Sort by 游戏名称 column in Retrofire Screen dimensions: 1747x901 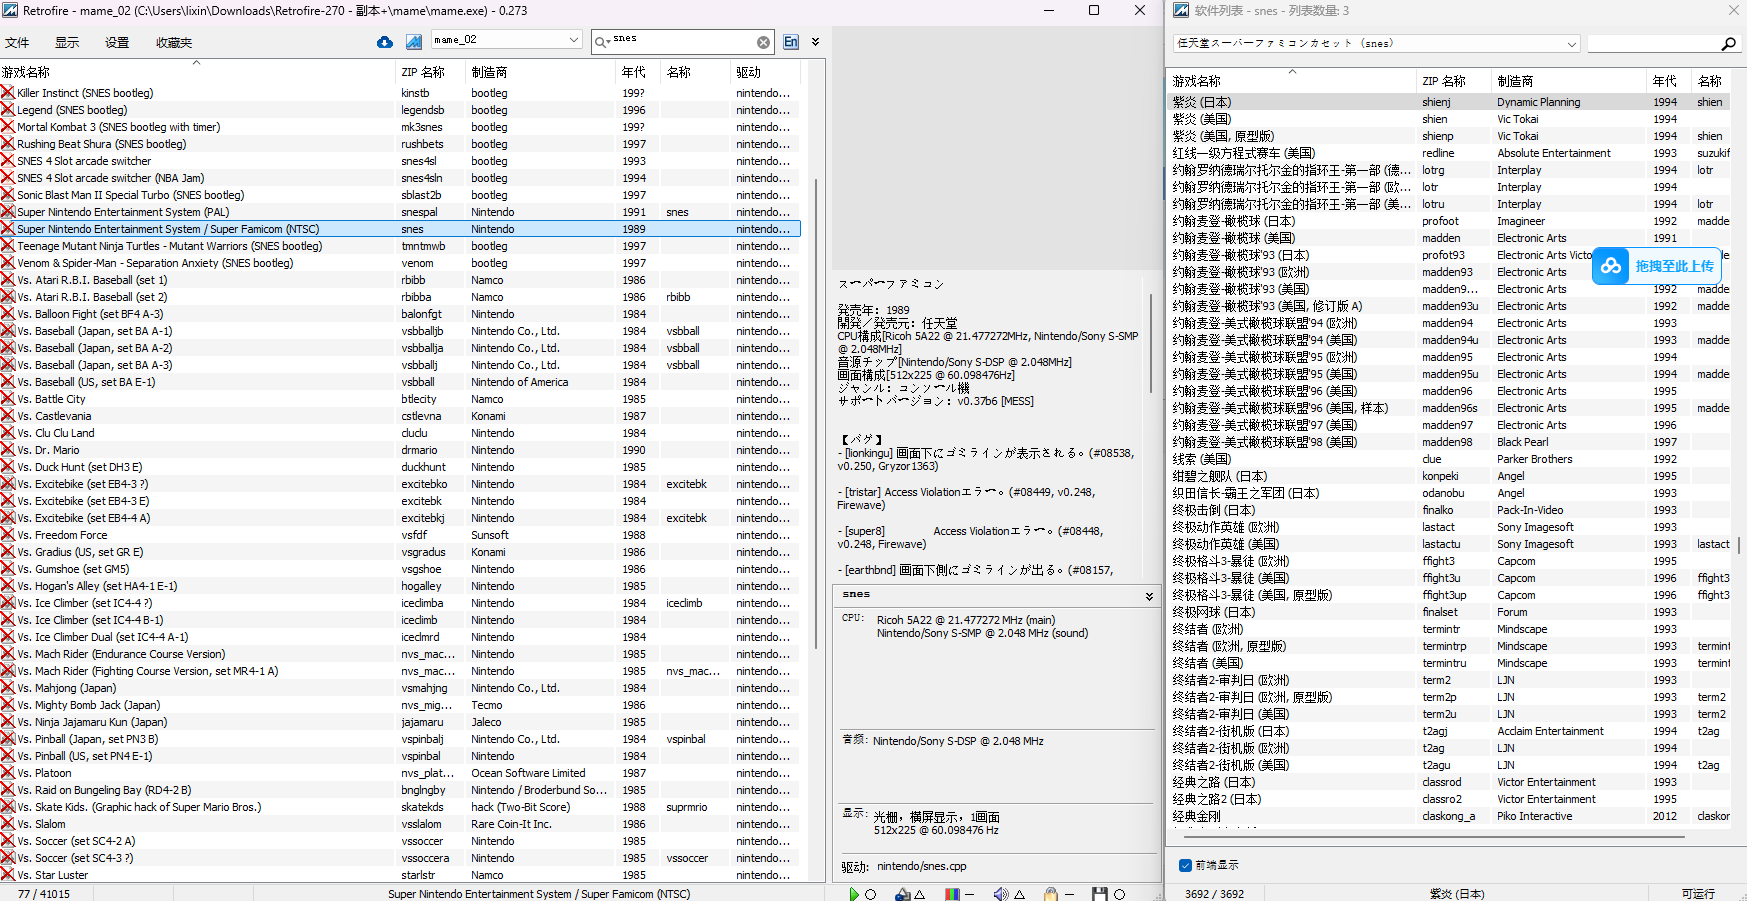[x=197, y=72]
